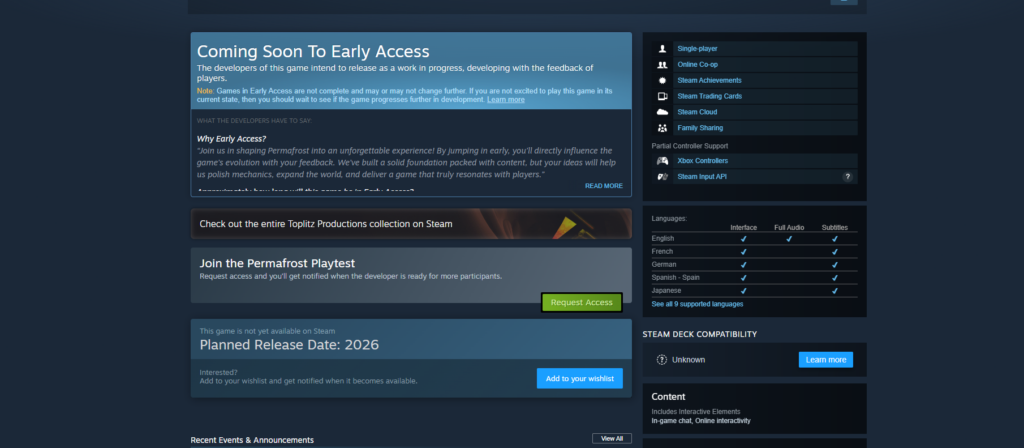This screenshot has width=1024, height=448.
Task: Open Steam Deck compatibility Learn more button
Action: [x=825, y=360]
